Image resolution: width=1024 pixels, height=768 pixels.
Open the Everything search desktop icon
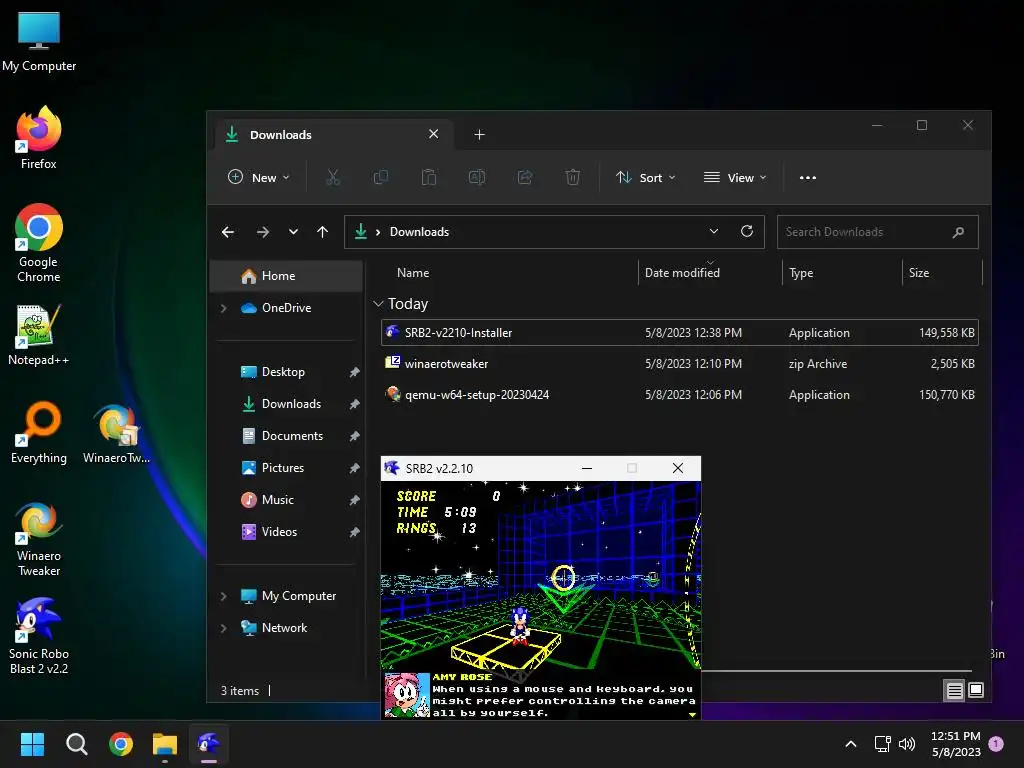click(x=39, y=432)
